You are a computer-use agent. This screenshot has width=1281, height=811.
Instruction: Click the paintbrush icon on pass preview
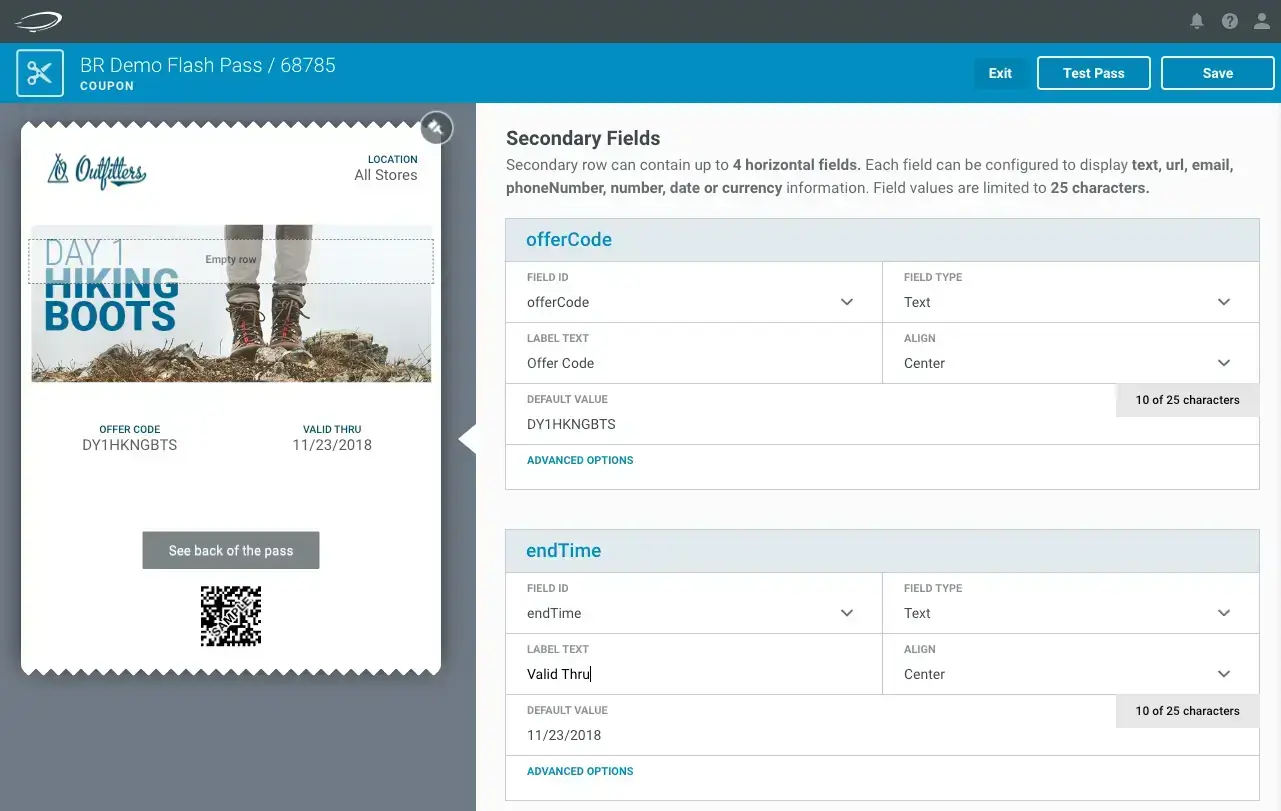coord(436,127)
